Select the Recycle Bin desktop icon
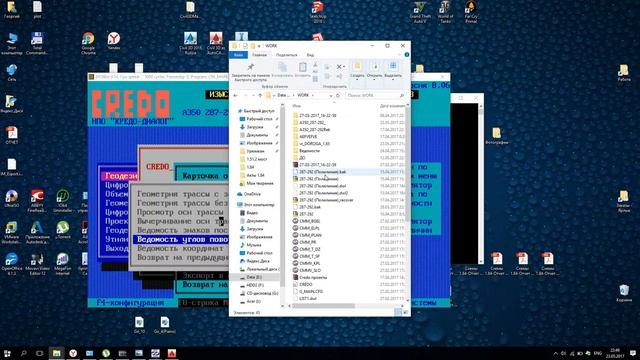 point(624,293)
